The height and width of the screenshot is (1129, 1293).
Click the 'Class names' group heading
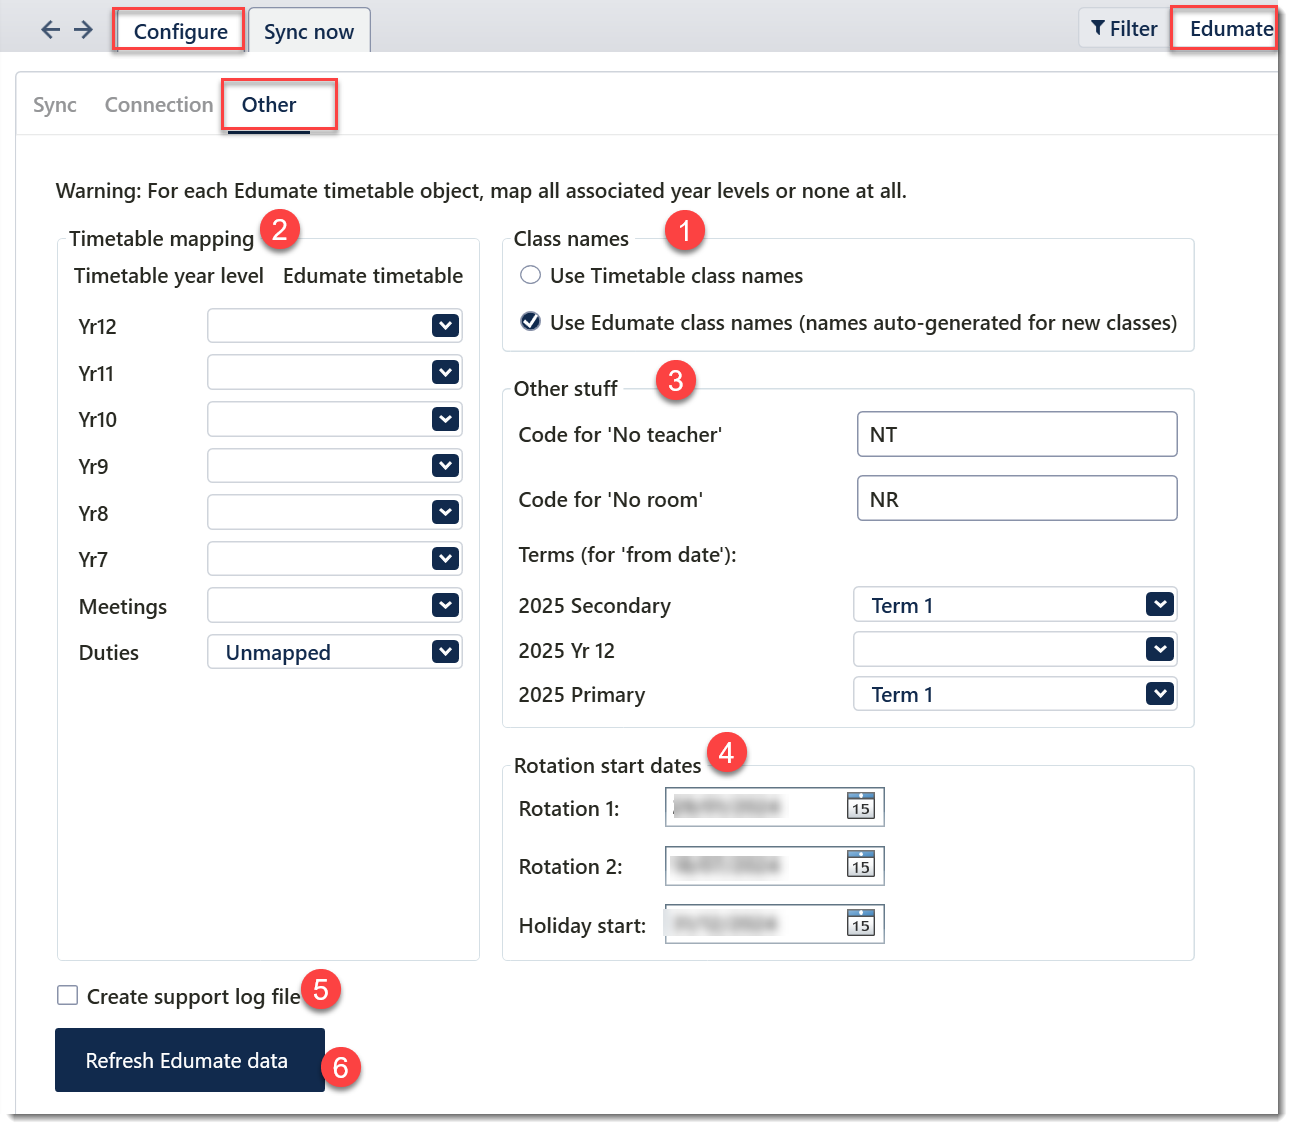click(x=571, y=238)
